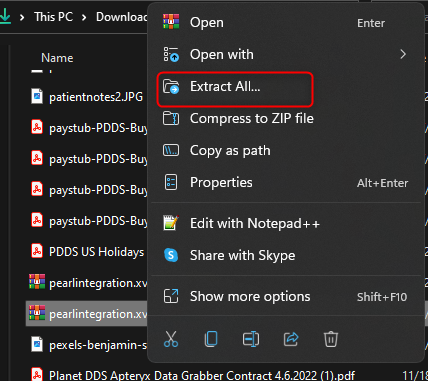Click the green Downloads arrow icon

tap(5, 16)
